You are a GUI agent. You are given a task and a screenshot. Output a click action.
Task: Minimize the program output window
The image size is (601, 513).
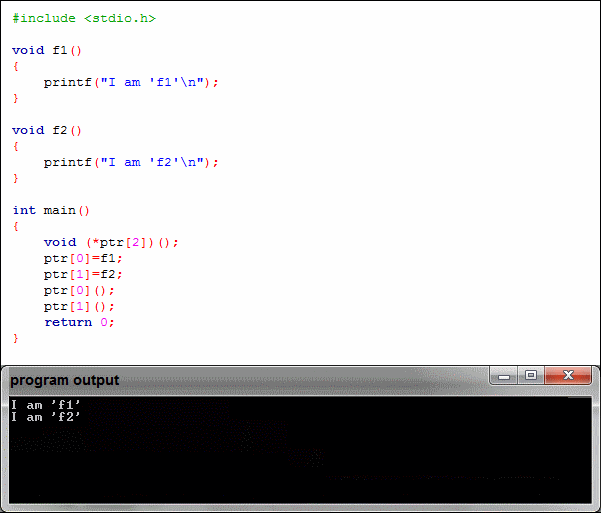click(x=504, y=375)
